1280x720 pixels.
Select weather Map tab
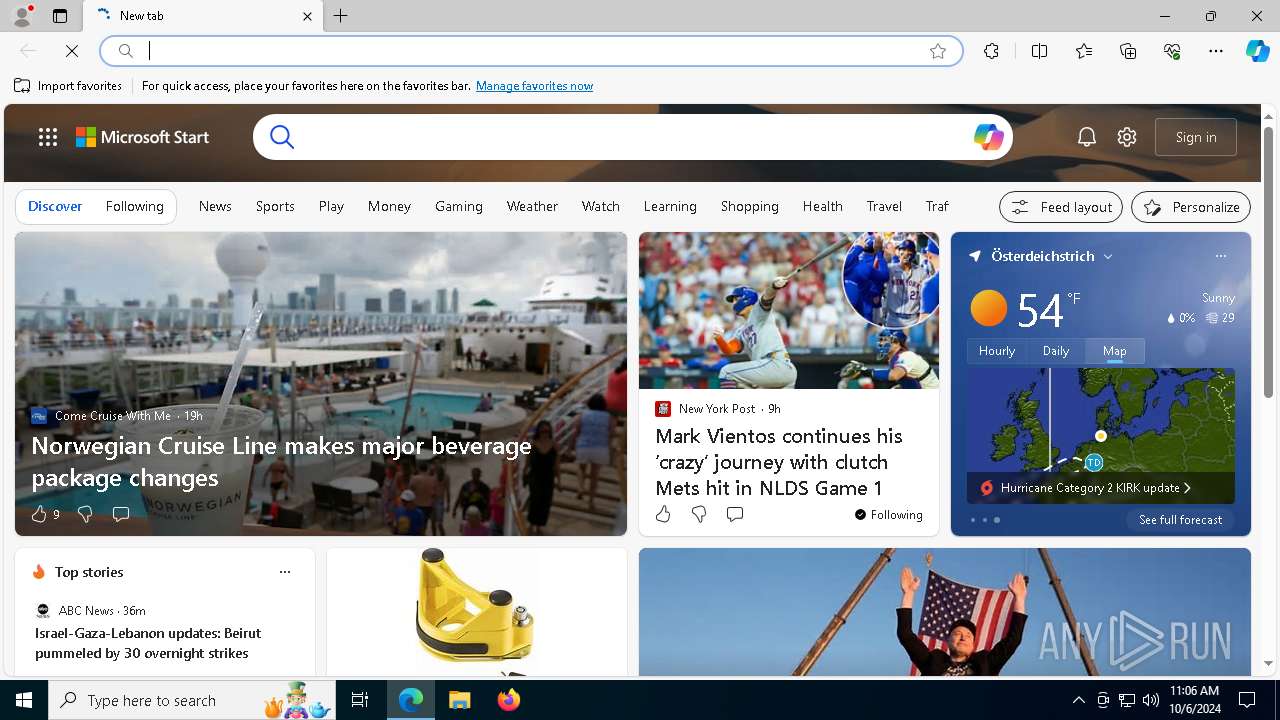click(x=1115, y=351)
